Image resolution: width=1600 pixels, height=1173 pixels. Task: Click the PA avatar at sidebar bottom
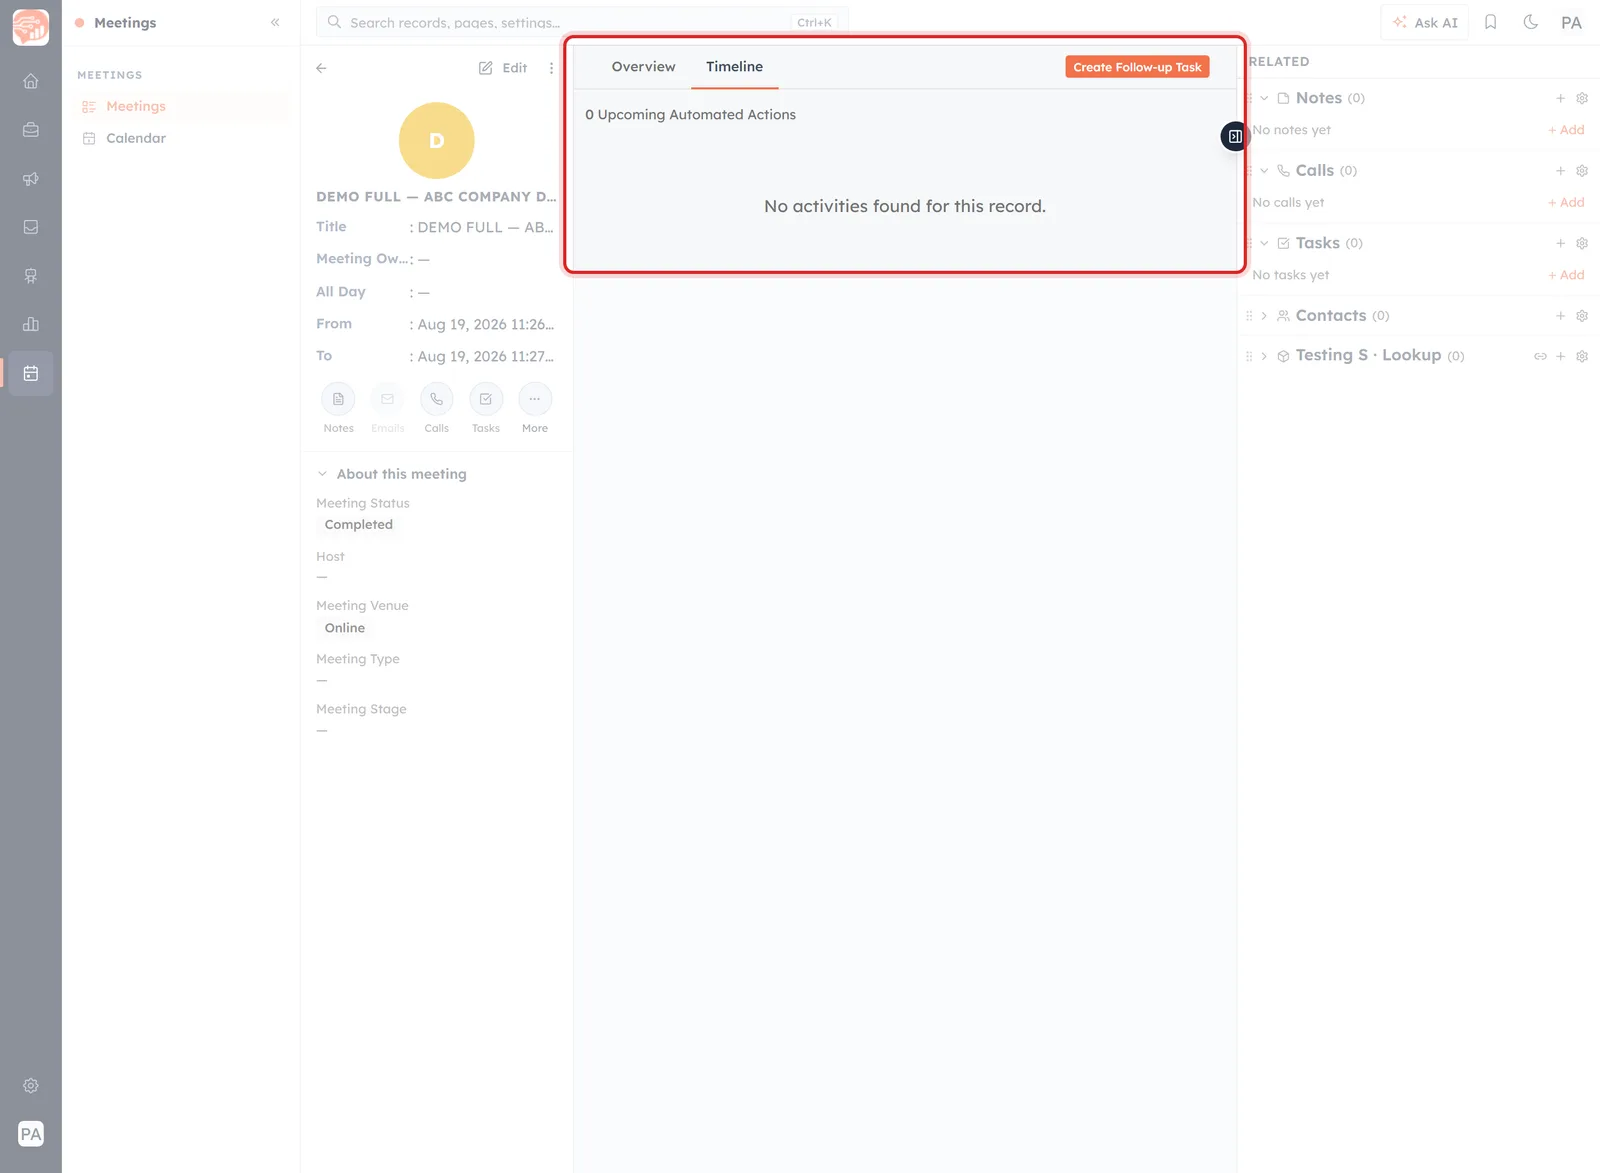(31, 1134)
